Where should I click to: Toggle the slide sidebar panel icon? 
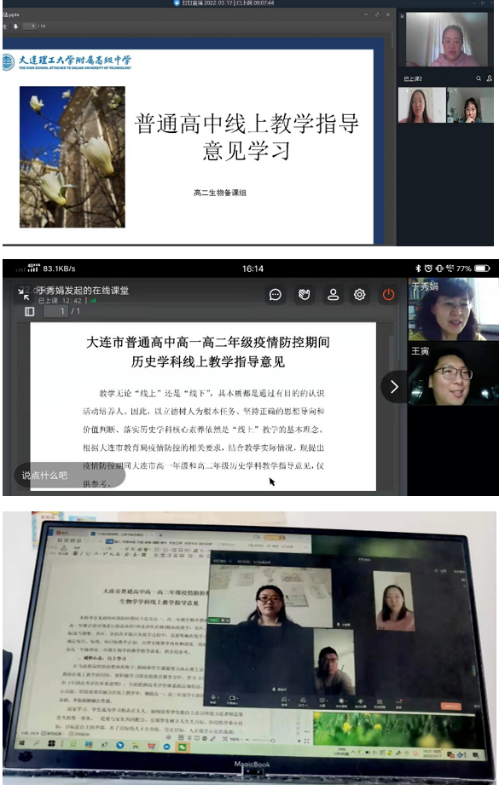(x=30, y=311)
